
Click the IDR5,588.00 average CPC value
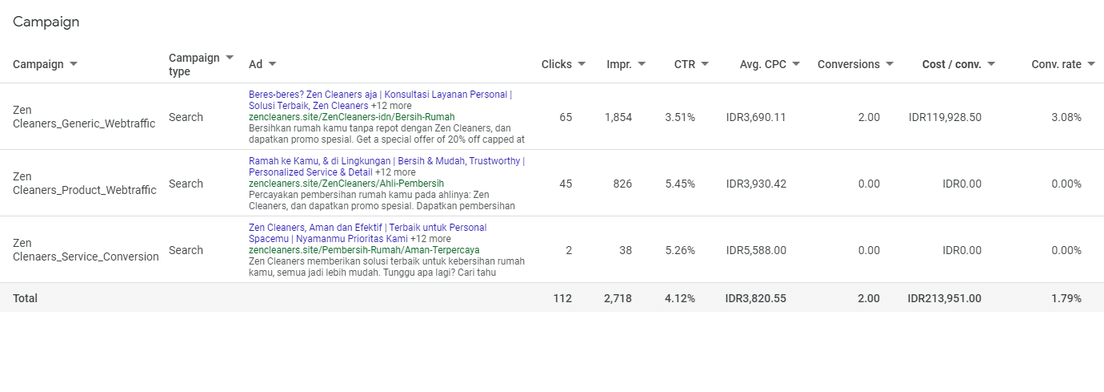(756, 250)
